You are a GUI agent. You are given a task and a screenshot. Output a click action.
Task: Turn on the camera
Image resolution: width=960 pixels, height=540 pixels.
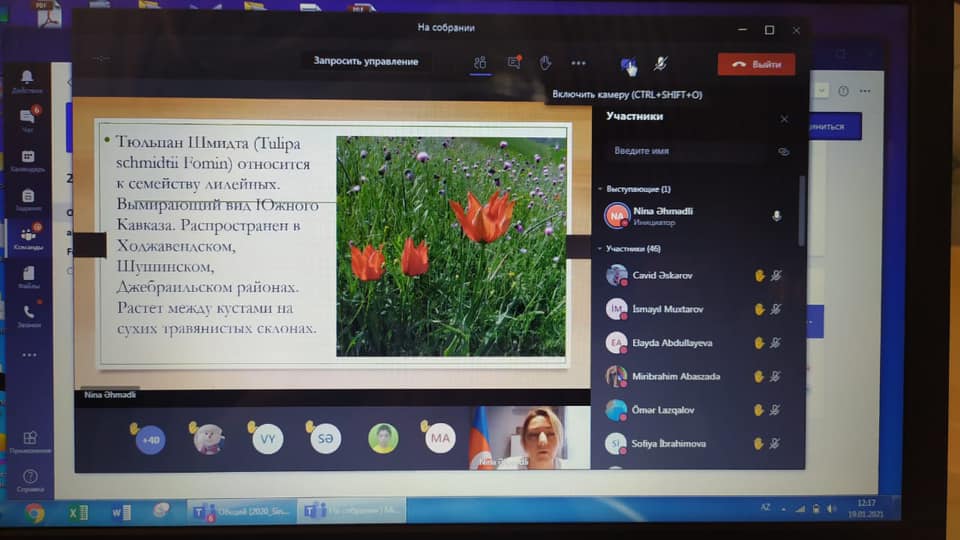click(x=628, y=64)
